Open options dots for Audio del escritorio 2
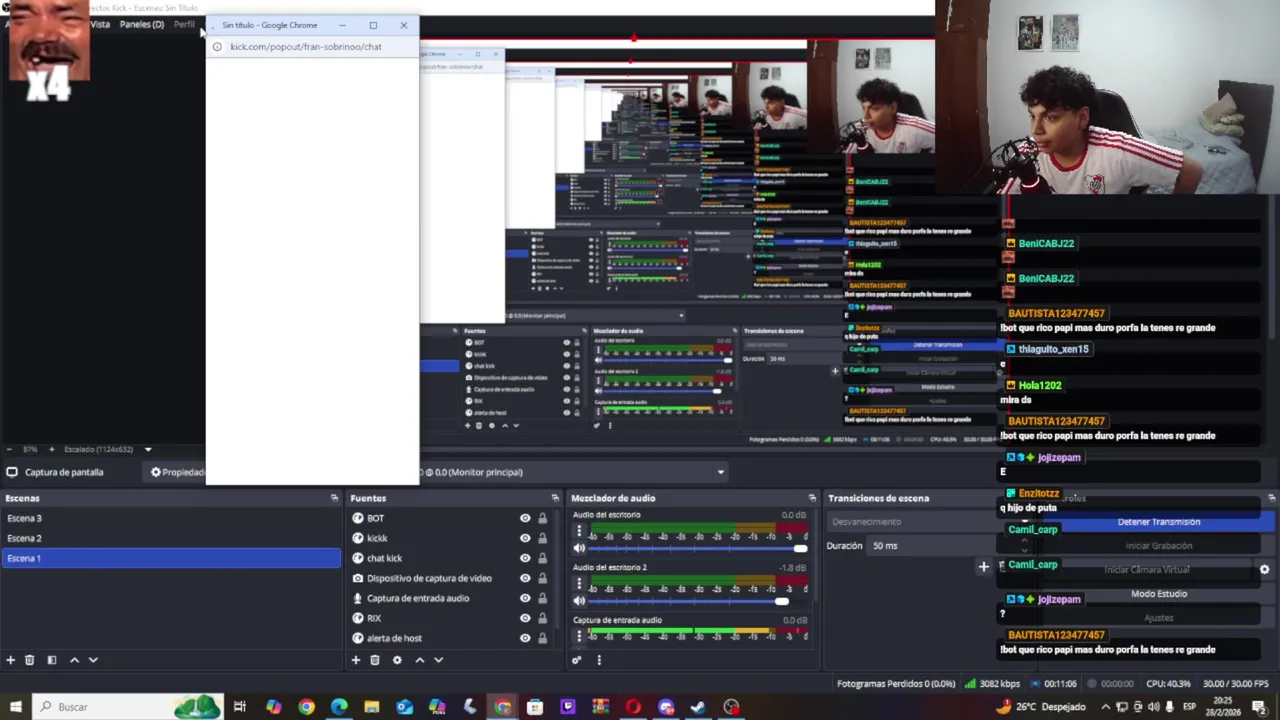The height and width of the screenshot is (720, 1280). coord(579,584)
